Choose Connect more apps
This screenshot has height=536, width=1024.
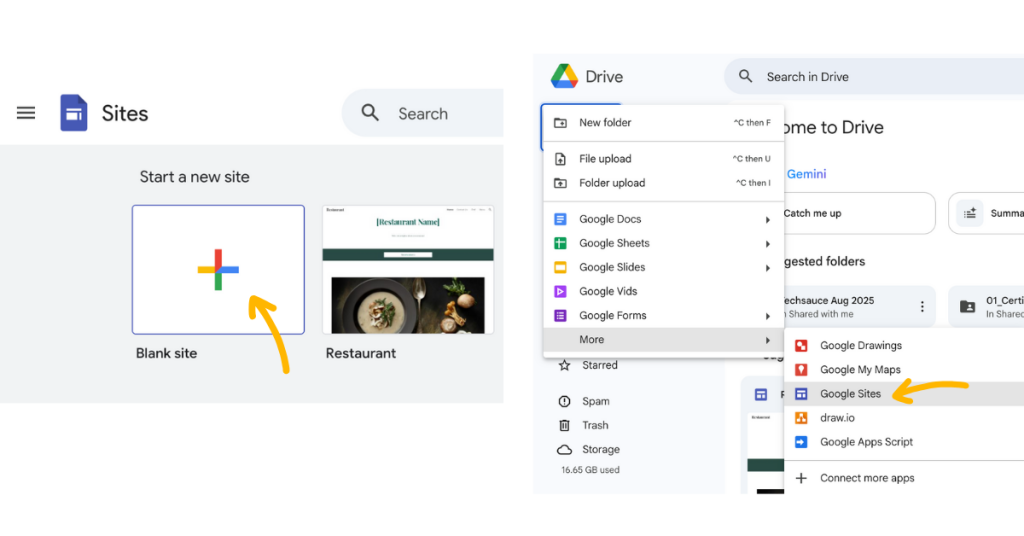(x=904, y=478)
